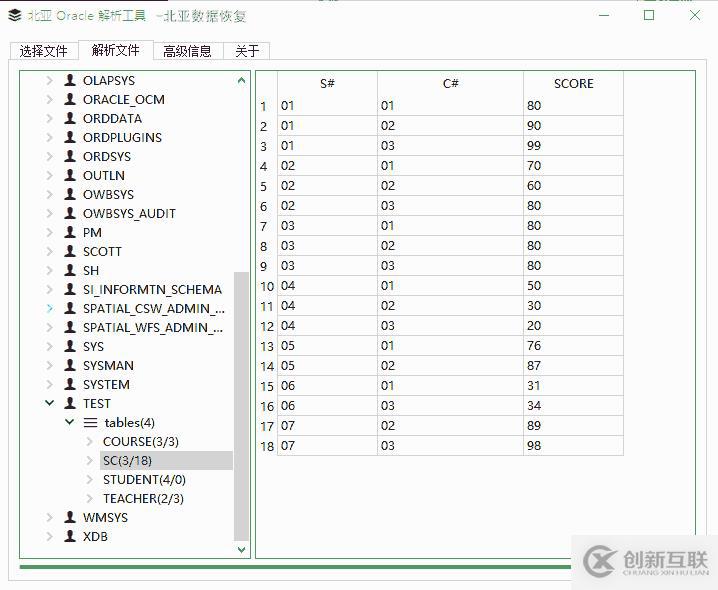Click the user icon beside ORDDATA

click(70, 118)
